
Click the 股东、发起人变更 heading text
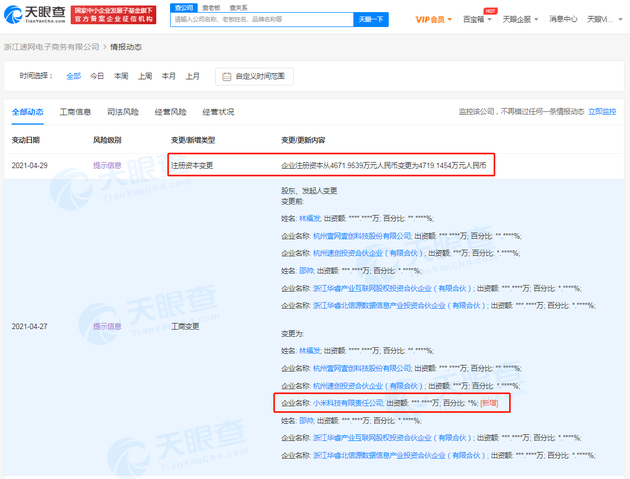pyautogui.click(x=309, y=191)
